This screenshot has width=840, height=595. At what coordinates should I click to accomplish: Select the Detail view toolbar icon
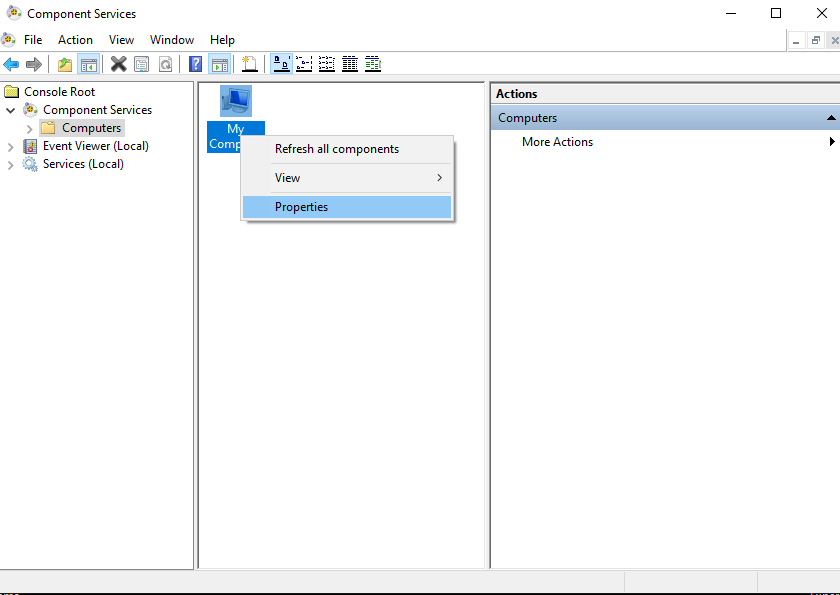[x=350, y=64]
